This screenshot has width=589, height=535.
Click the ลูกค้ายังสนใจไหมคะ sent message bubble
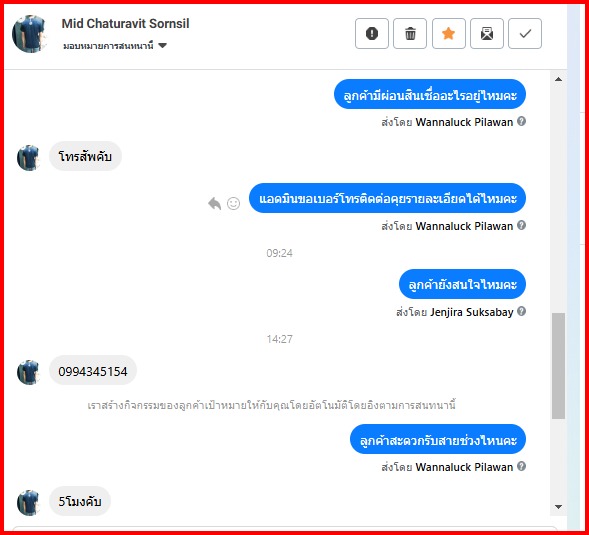pos(462,284)
